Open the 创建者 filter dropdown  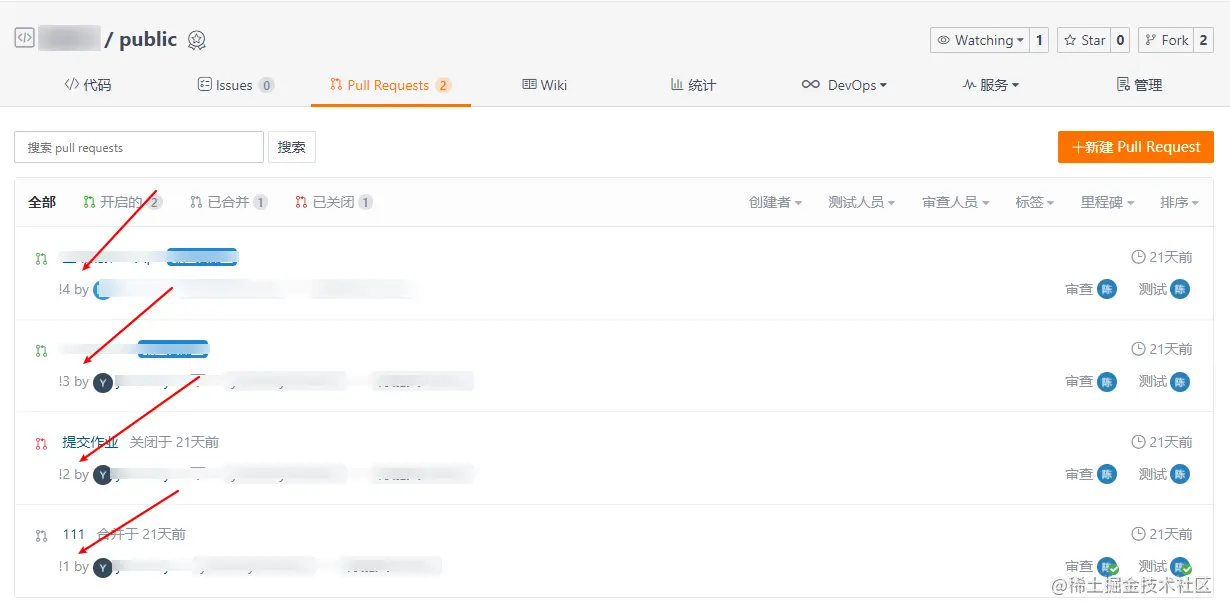pyautogui.click(x=775, y=202)
